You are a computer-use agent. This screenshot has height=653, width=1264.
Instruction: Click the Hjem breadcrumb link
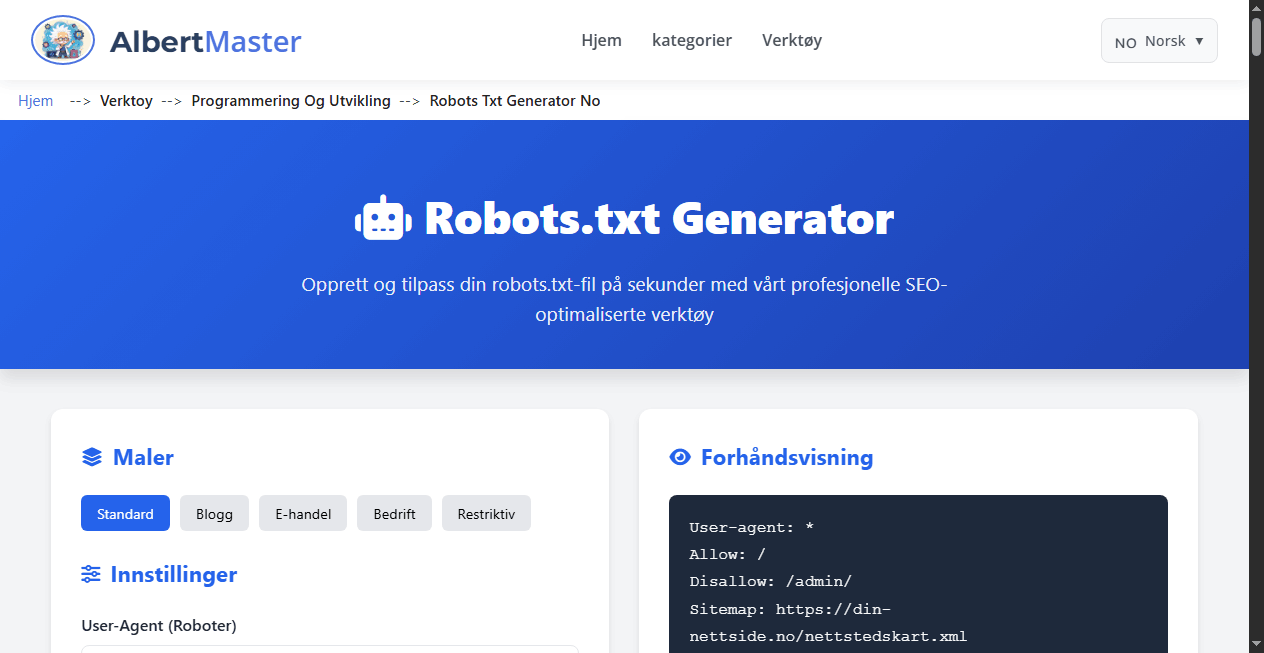click(x=35, y=101)
